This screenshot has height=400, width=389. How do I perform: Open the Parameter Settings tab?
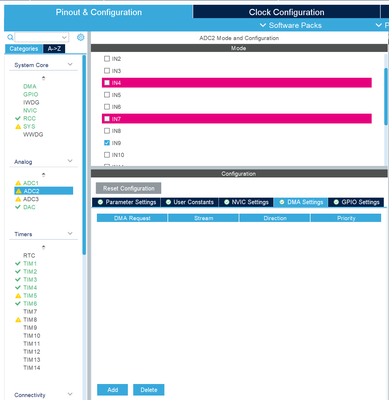click(x=126, y=202)
